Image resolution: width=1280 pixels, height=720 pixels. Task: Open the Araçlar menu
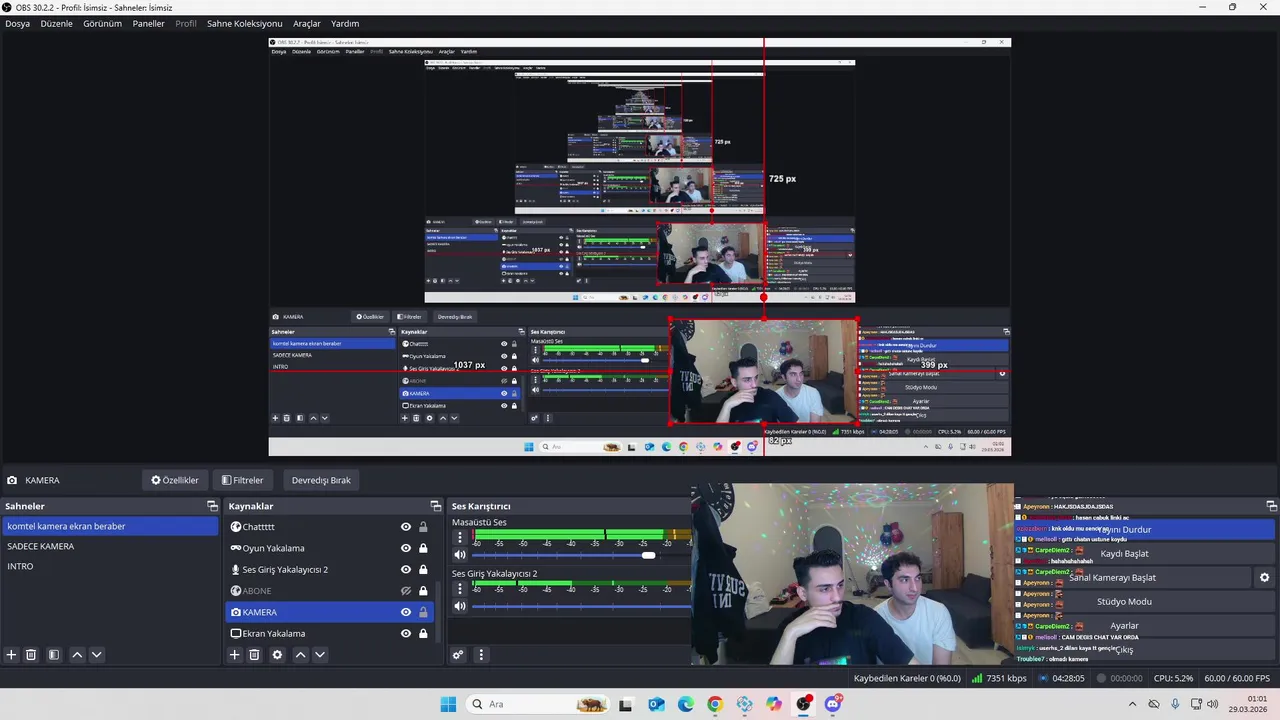(306, 23)
